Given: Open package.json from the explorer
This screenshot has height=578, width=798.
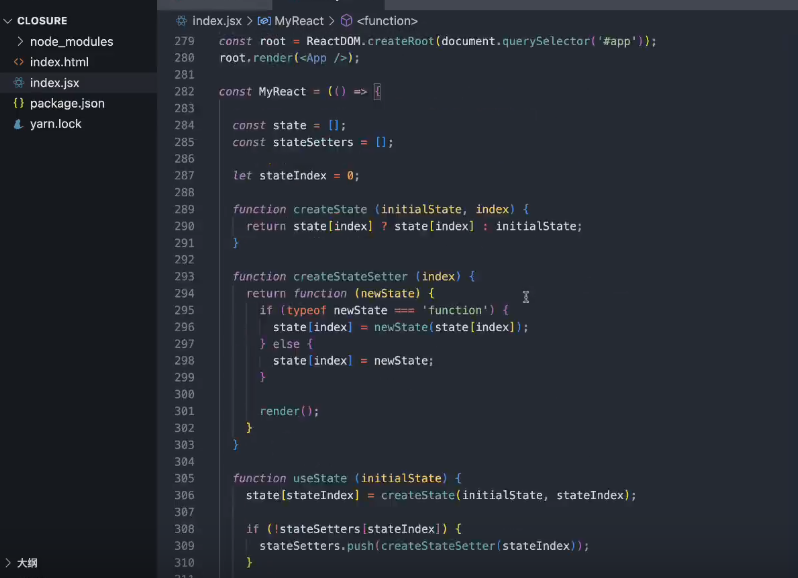Looking at the screenshot, I should (x=67, y=103).
